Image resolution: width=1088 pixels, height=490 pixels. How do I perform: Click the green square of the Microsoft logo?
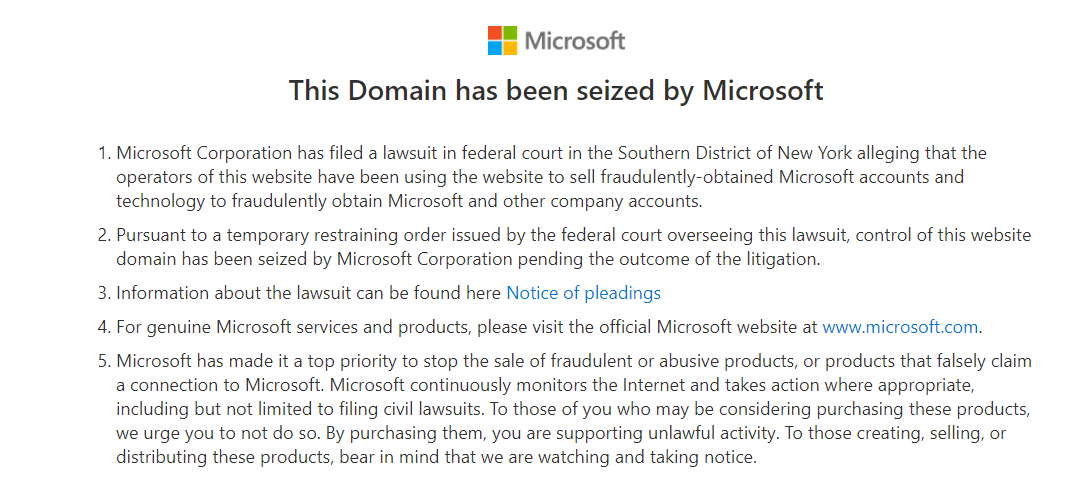coord(510,34)
